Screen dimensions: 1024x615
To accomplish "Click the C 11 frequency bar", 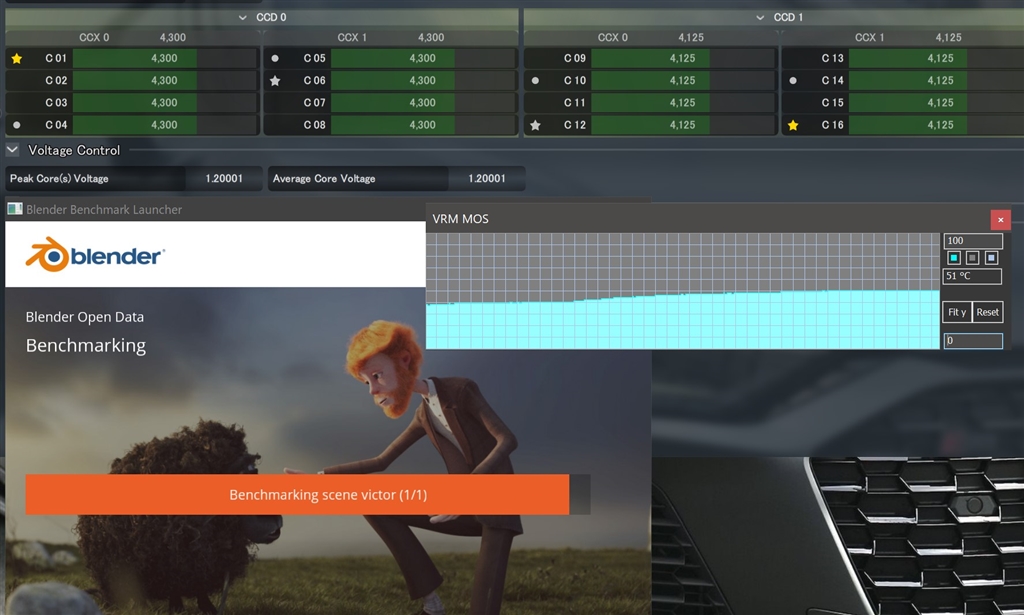I will [683, 102].
